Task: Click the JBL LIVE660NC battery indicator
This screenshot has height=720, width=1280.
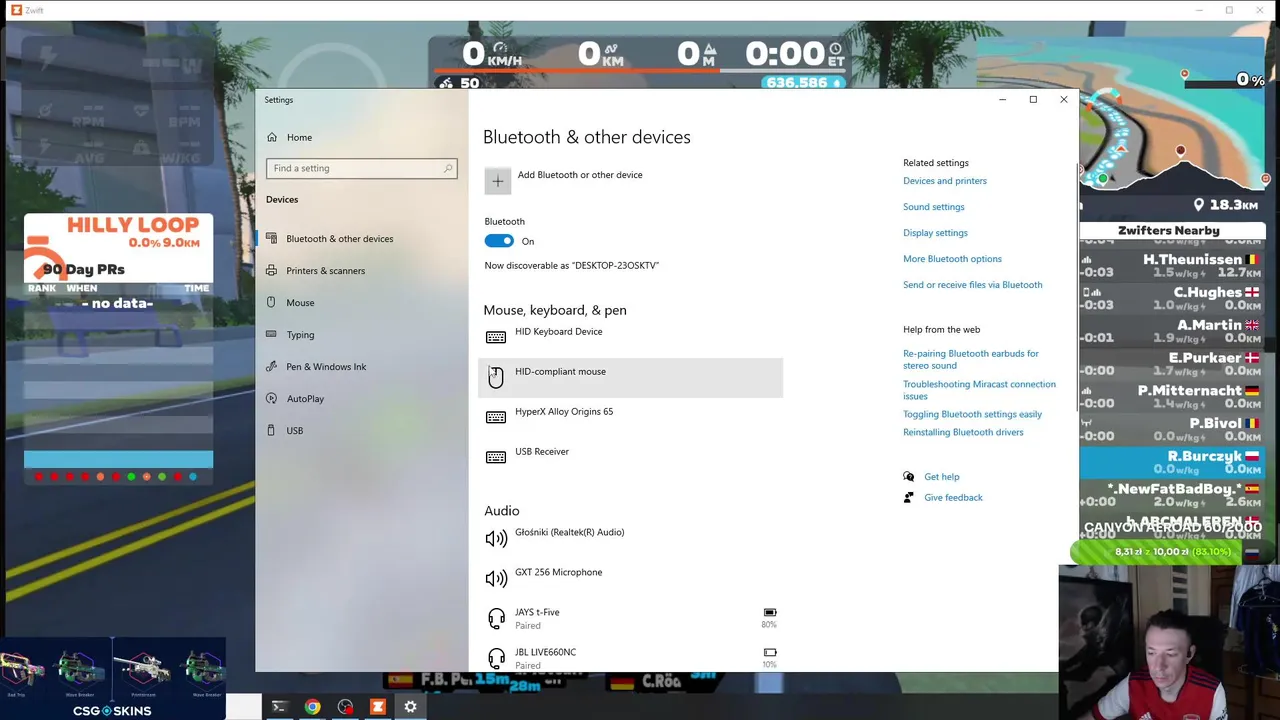Action: tap(769, 658)
